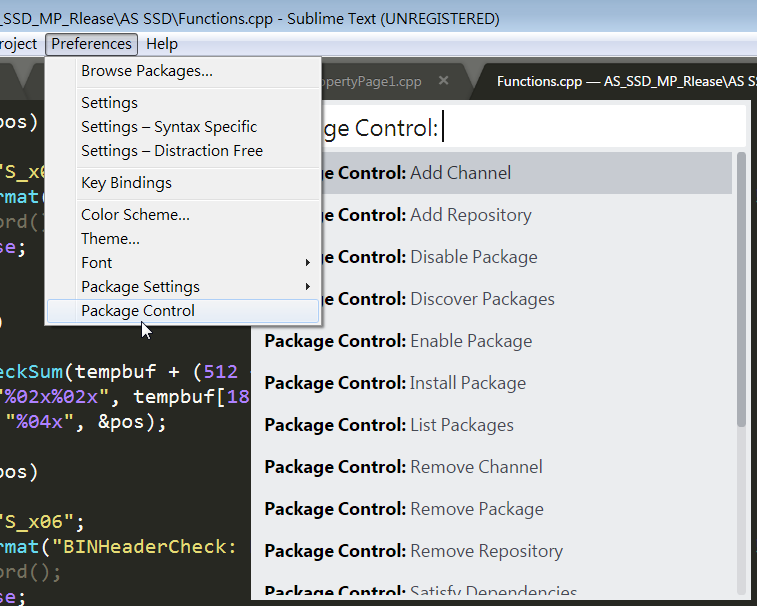Viewport: 757px width, 606px height.
Task: Switch to the Functions.cpp tab
Action: click(x=620, y=81)
